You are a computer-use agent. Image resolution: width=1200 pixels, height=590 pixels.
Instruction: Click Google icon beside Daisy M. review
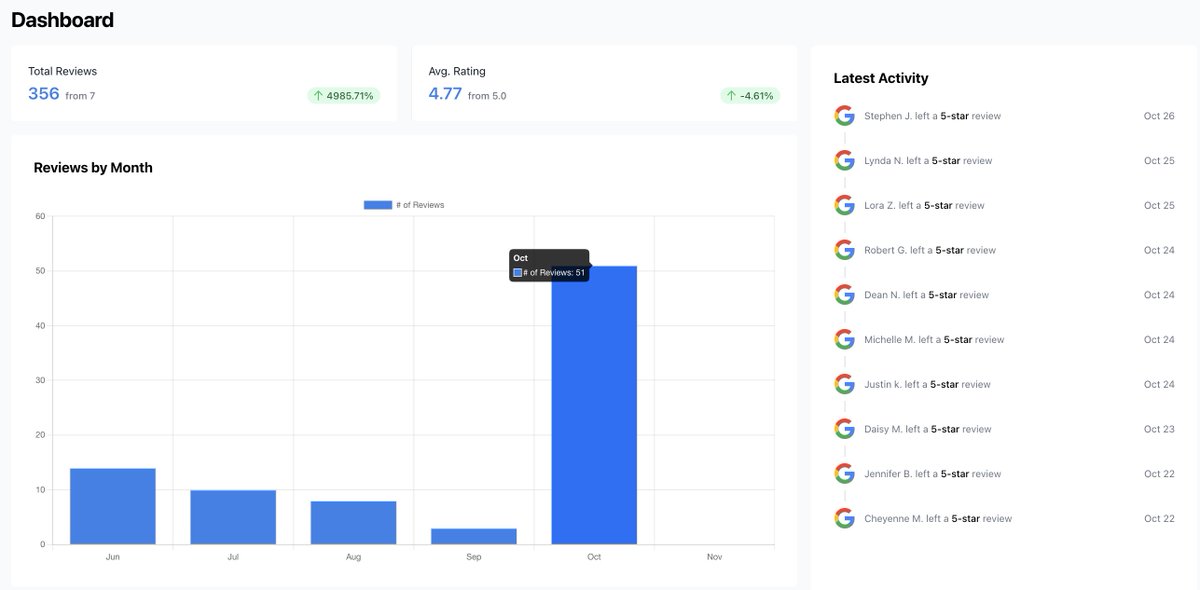(x=844, y=428)
